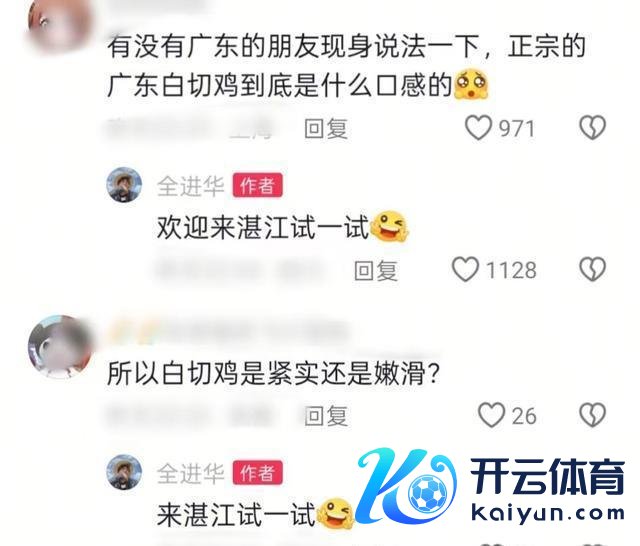Reply to the author's 欢迎来湛江 comment
Image resolution: width=640 pixels, height=546 pixels.
tap(376, 271)
